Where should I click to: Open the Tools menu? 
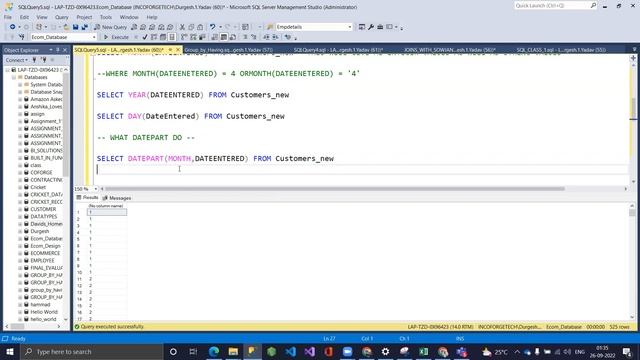click(106, 17)
